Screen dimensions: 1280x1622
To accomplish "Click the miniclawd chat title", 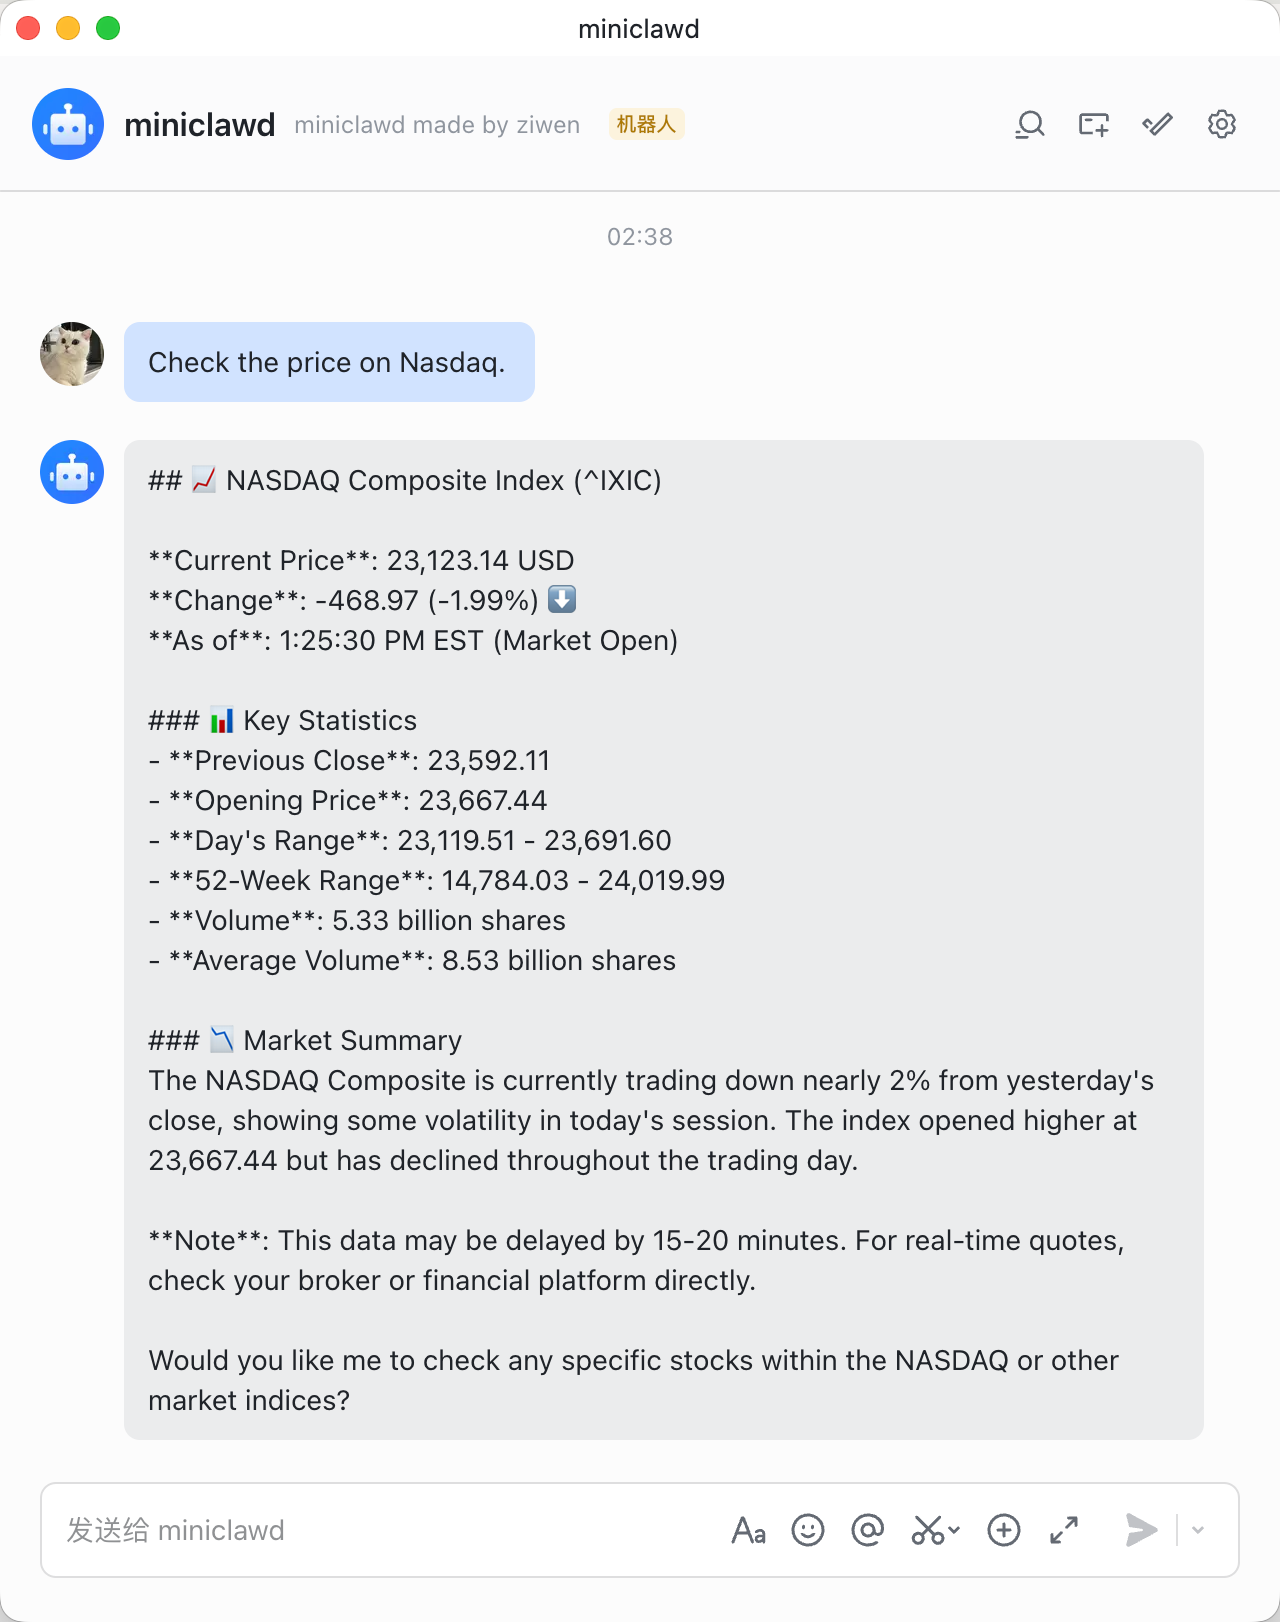I will tap(200, 125).
